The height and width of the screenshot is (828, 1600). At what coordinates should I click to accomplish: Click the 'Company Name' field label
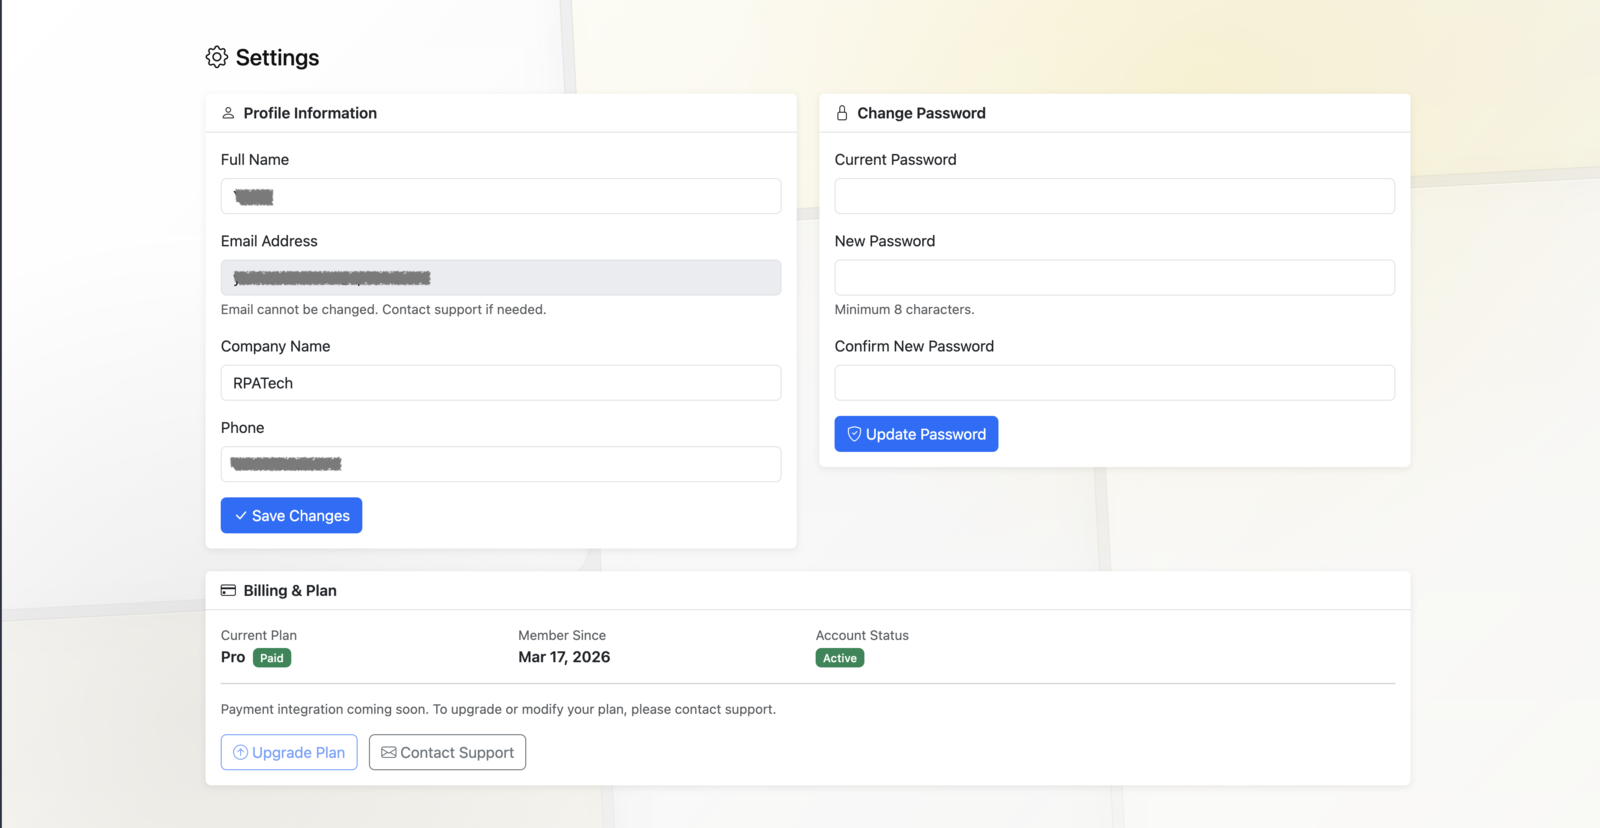coord(275,346)
